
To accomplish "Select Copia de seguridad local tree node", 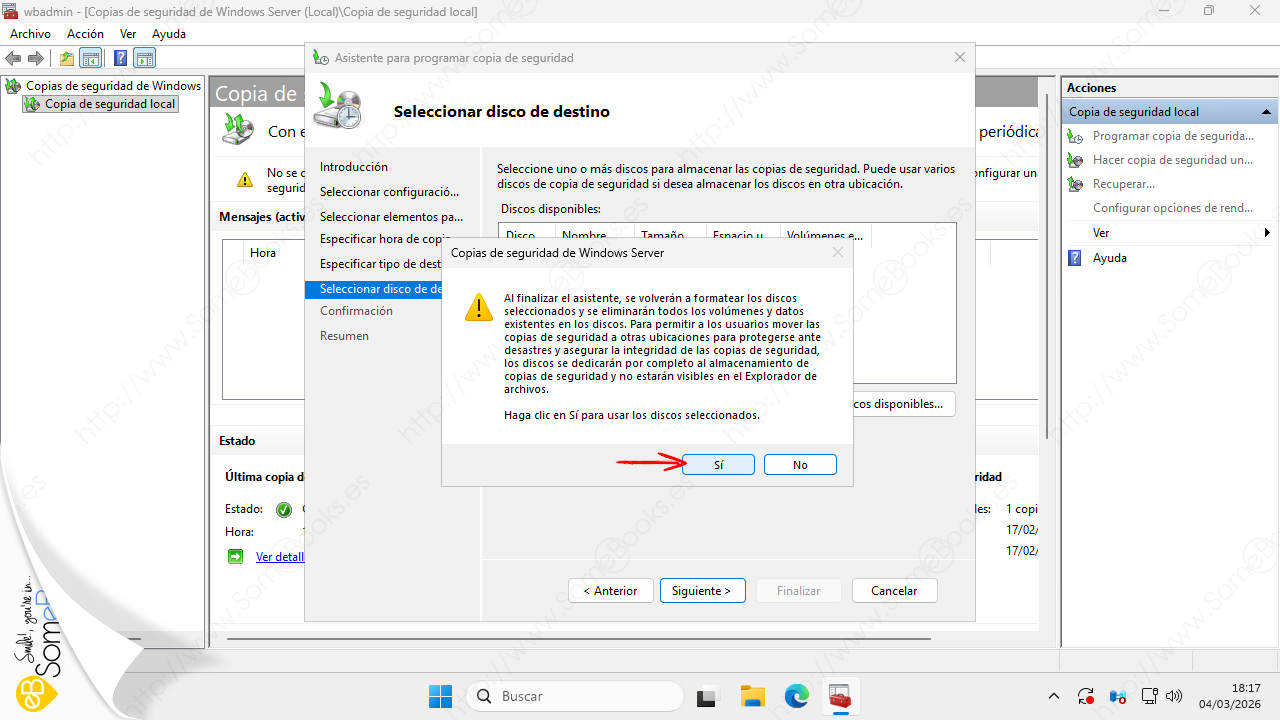I will [x=110, y=104].
